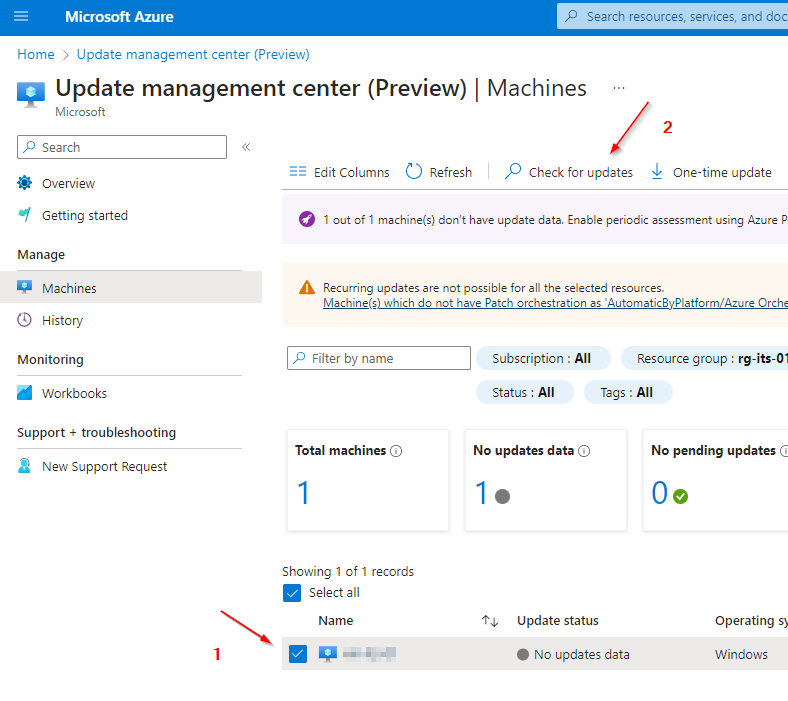The width and height of the screenshot is (788, 701).
Task: Click the Total machines count 1
Action: [303, 493]
